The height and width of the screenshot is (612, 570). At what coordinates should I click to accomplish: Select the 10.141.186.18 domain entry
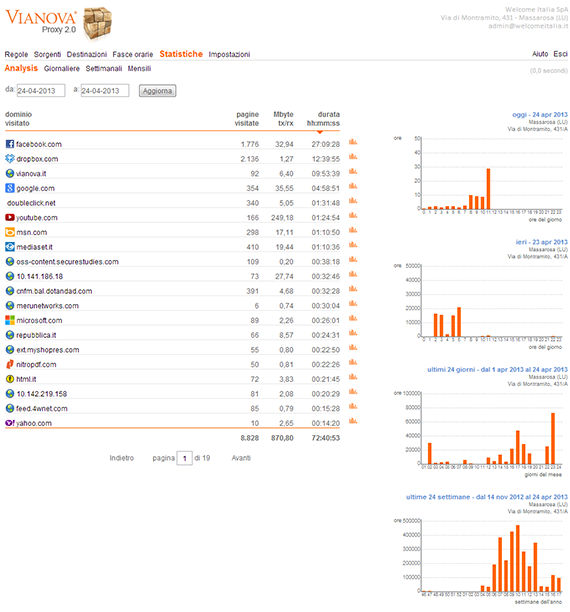point(39,276)
